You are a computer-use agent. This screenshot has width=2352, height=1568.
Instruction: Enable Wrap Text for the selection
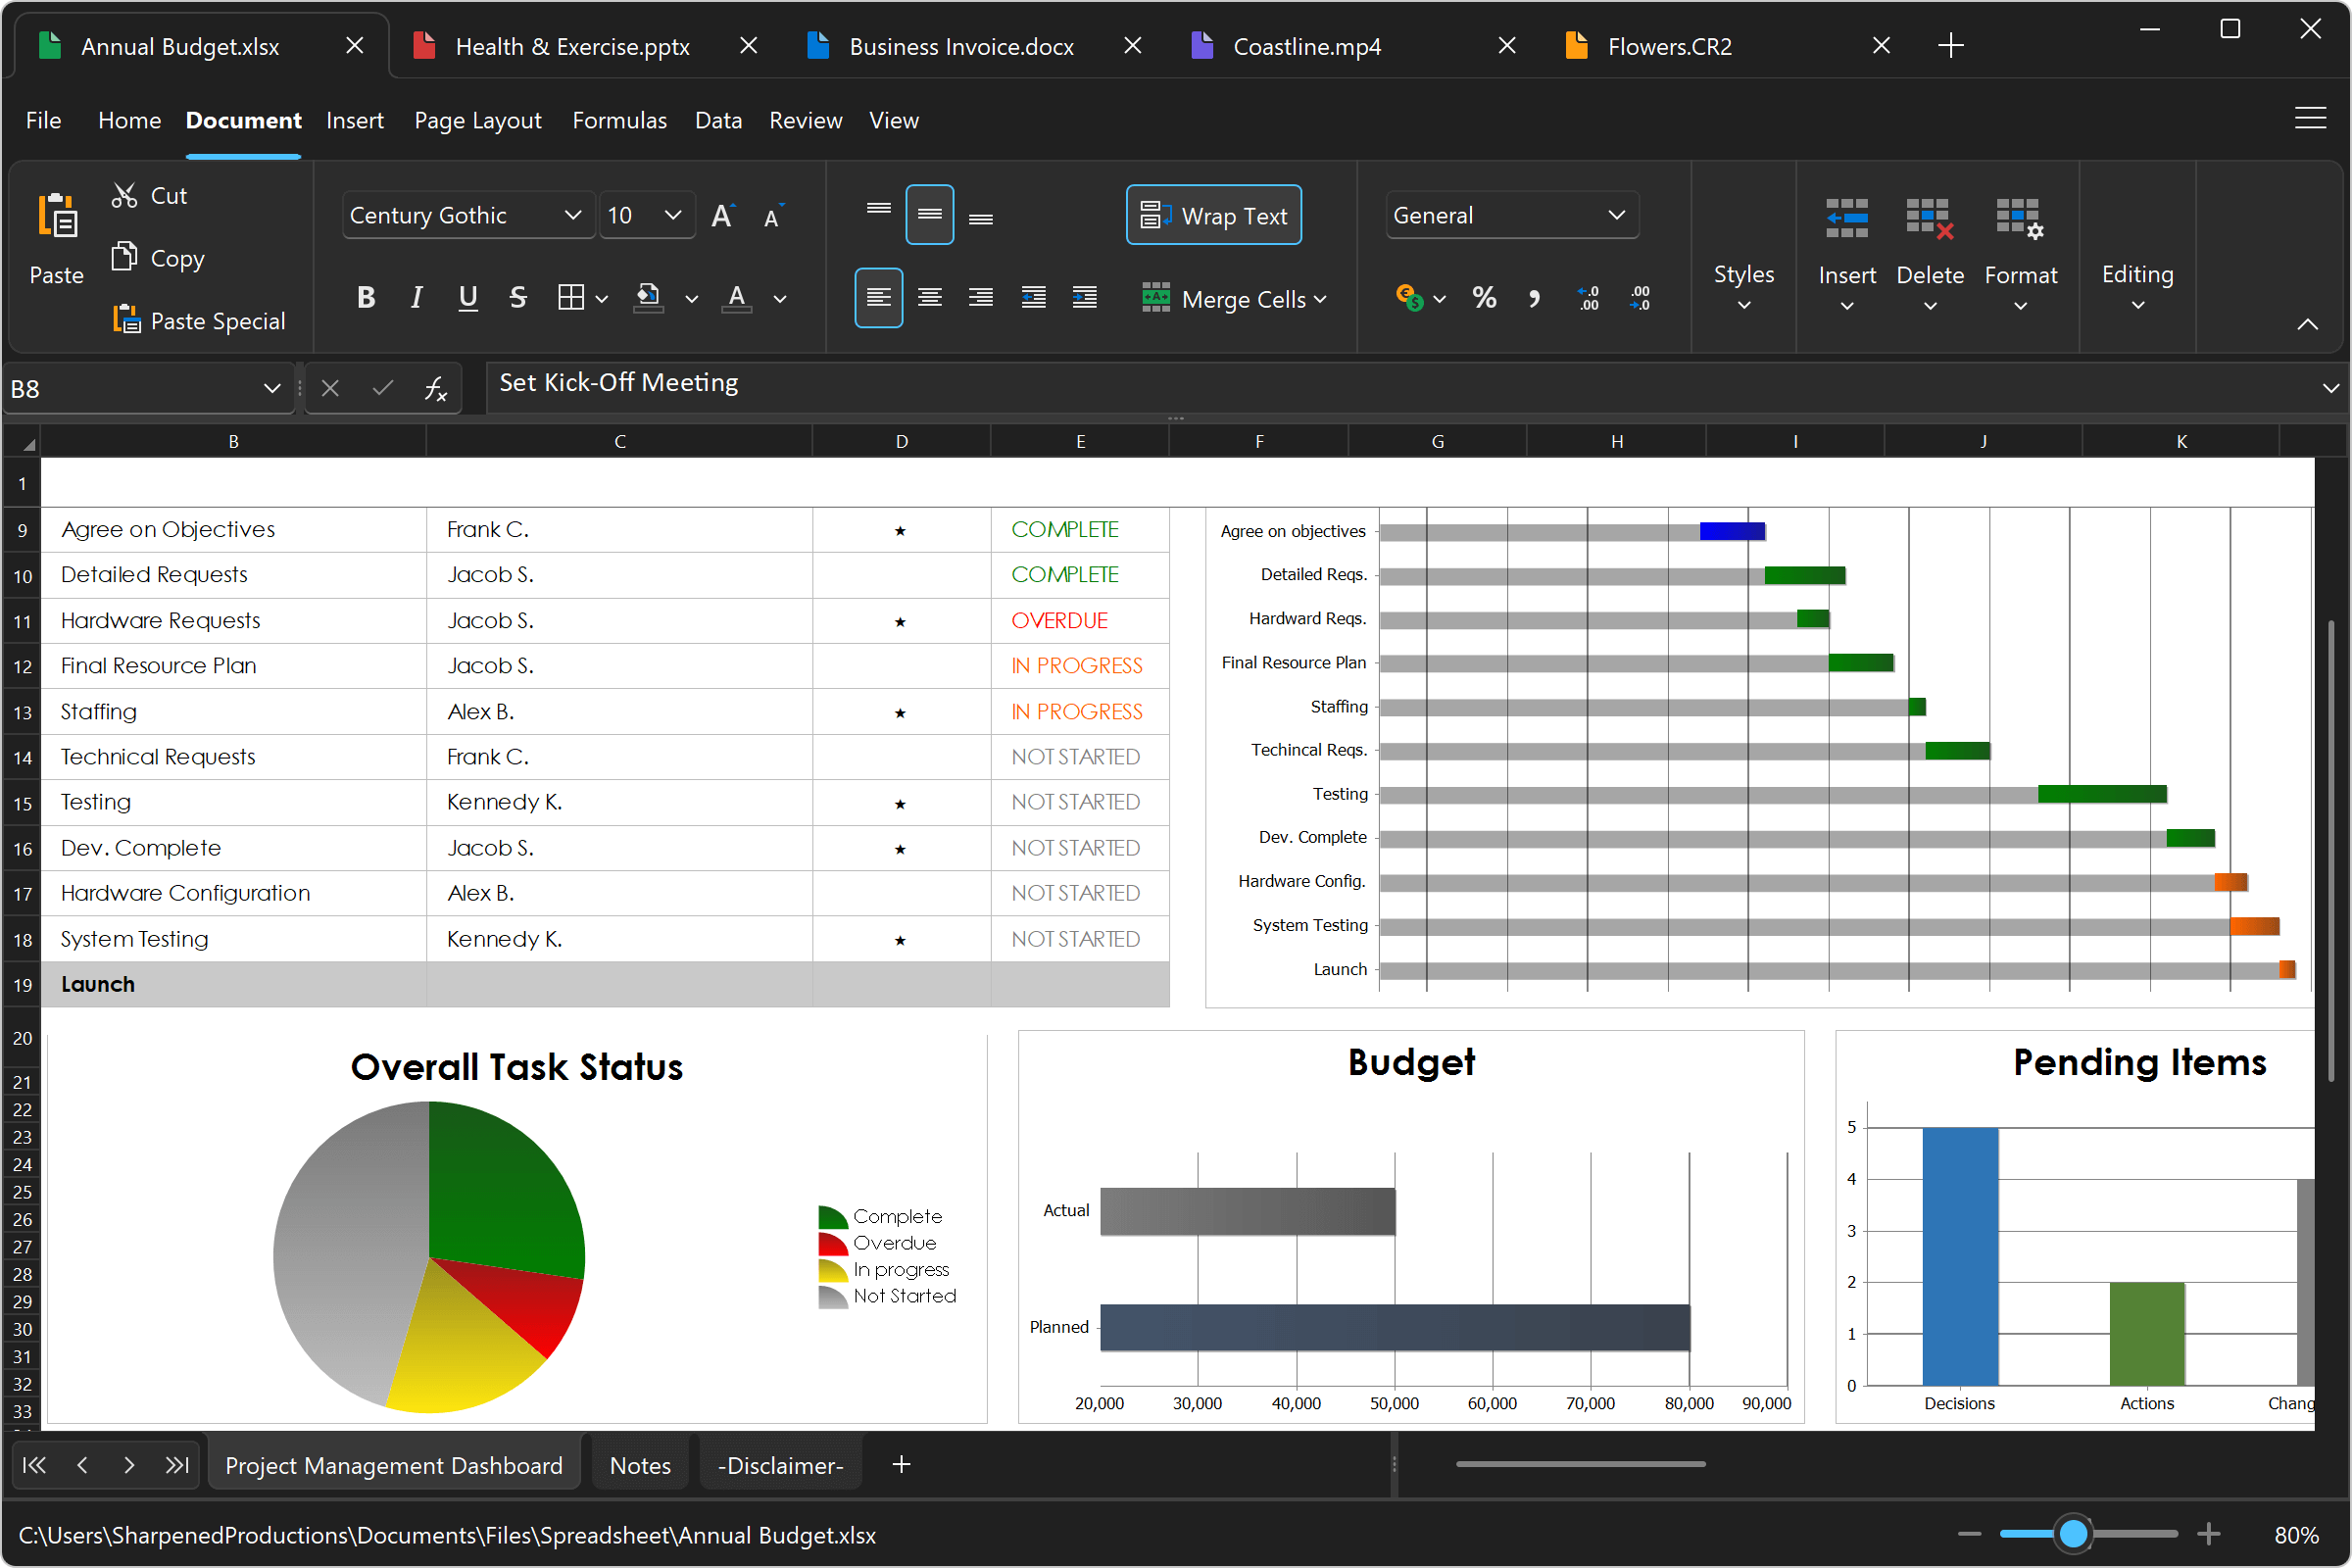click(1213, 214)
